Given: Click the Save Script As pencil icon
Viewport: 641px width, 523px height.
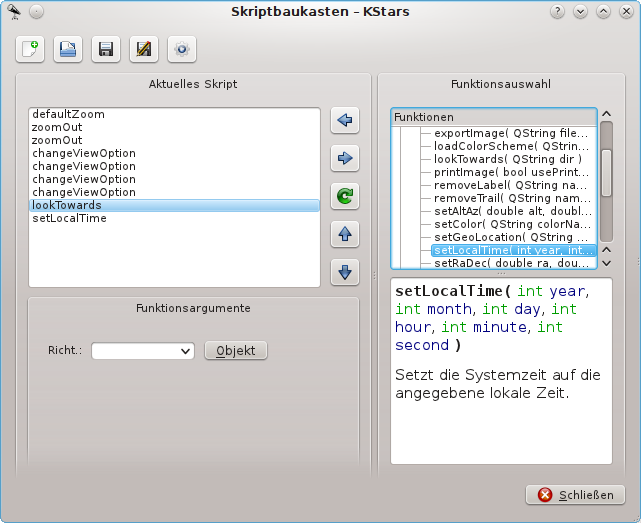Looking at the screenshot, I should tap(143, 49).
